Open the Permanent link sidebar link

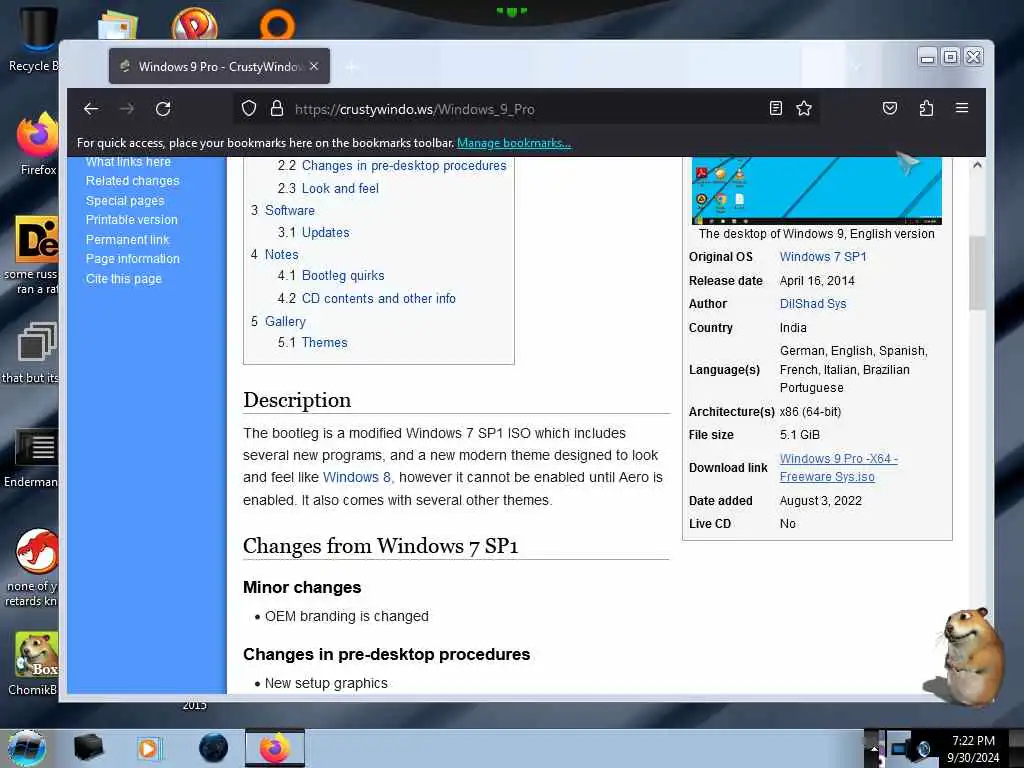click(x=127, y=240)
